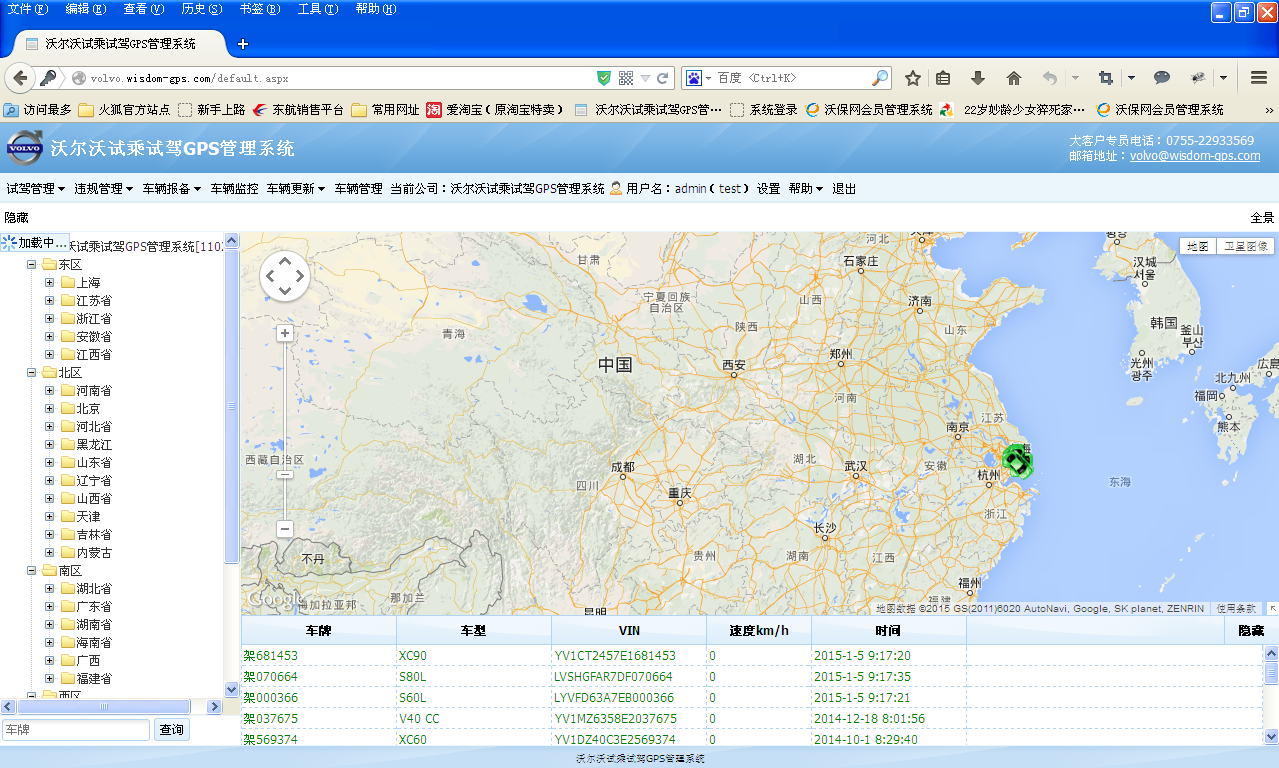Click 退出 to log out
This screenshot has height=768, width=1279.
(x=844, y=189)
